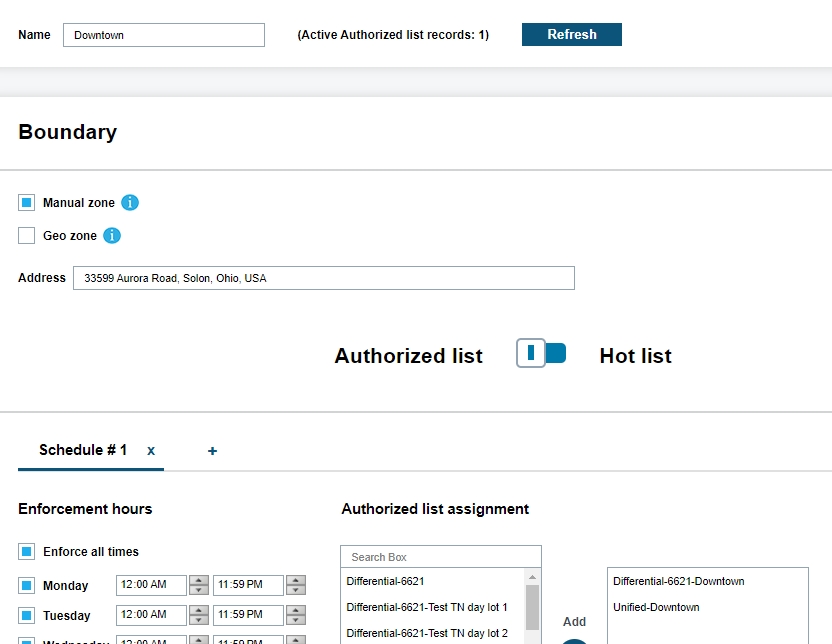Click the Geo zone info icon

[x=112, y=236]
